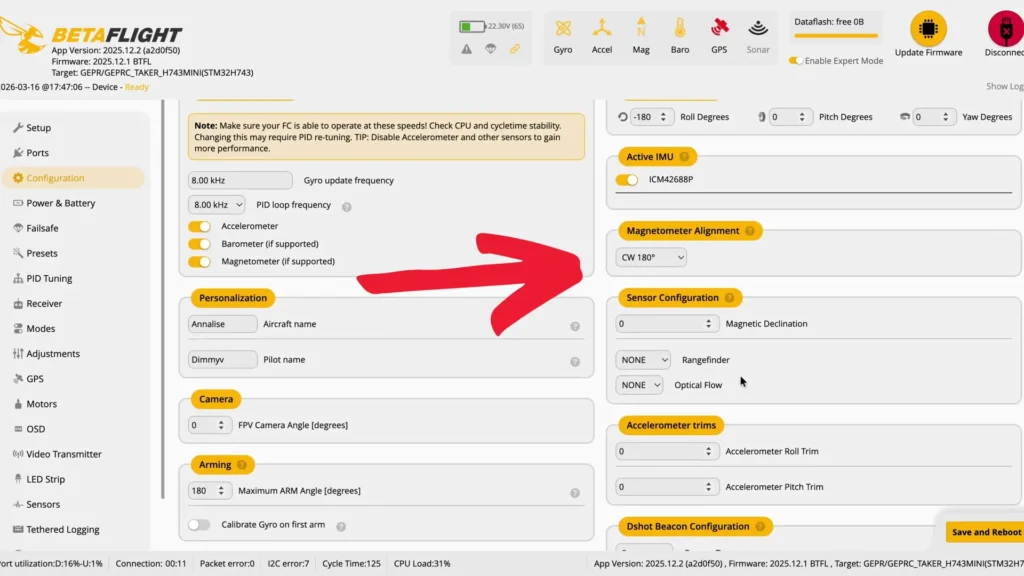Click the Baro sensor icon
Viewport: 1024px width, 576px height.
(x=680, y=29)
